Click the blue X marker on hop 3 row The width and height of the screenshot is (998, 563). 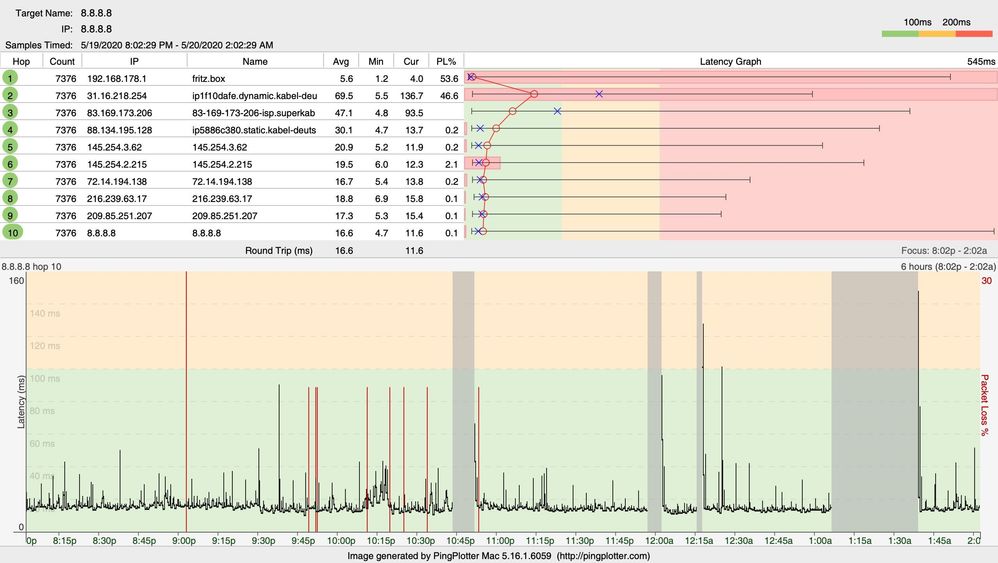click(x=557, y=111)
